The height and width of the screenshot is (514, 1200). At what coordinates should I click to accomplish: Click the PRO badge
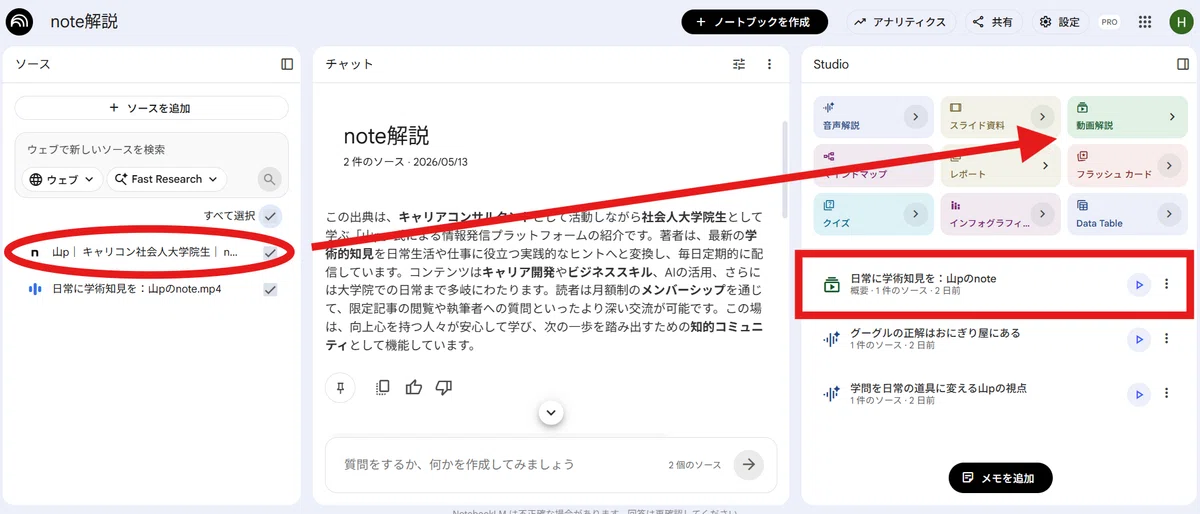[x=1109, y=22]
